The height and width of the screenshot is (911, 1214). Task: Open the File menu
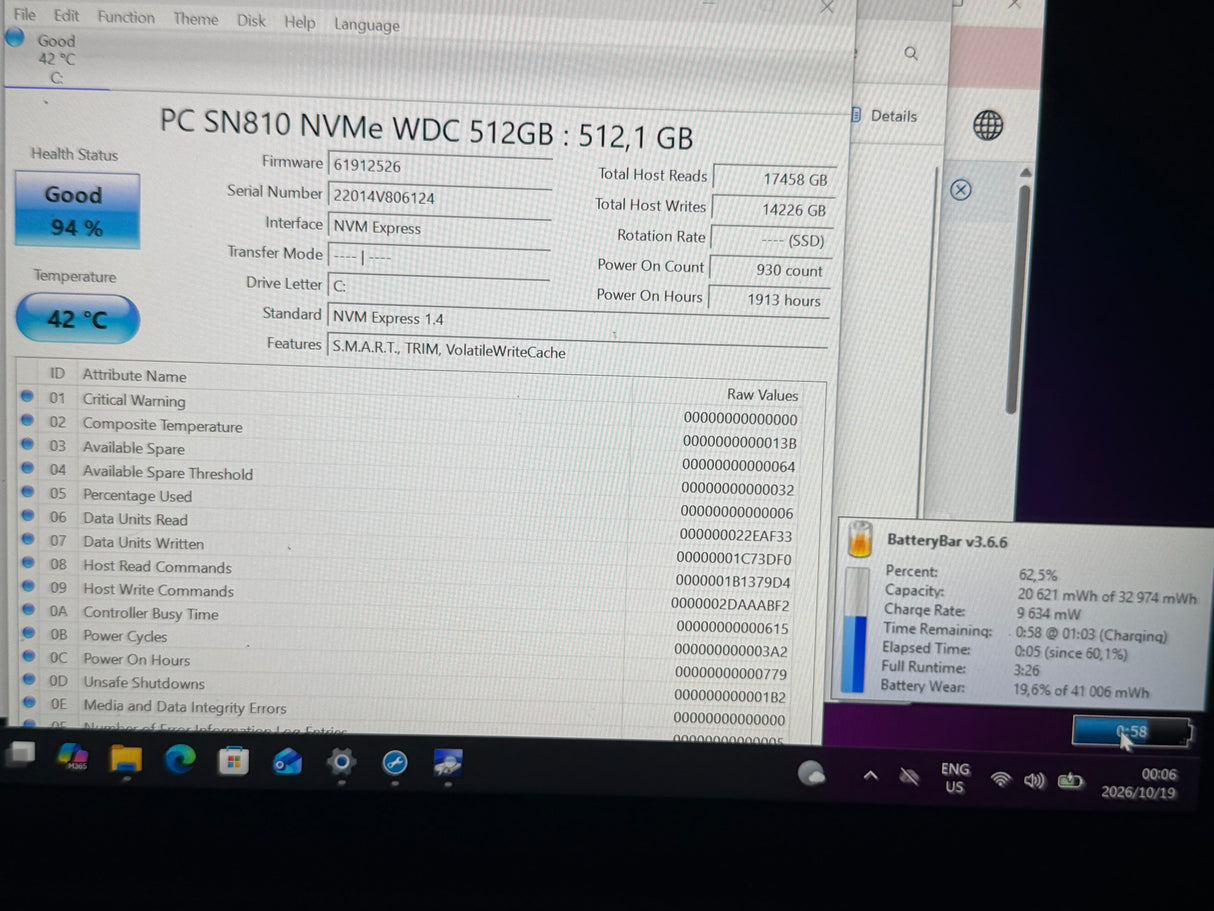24,14
